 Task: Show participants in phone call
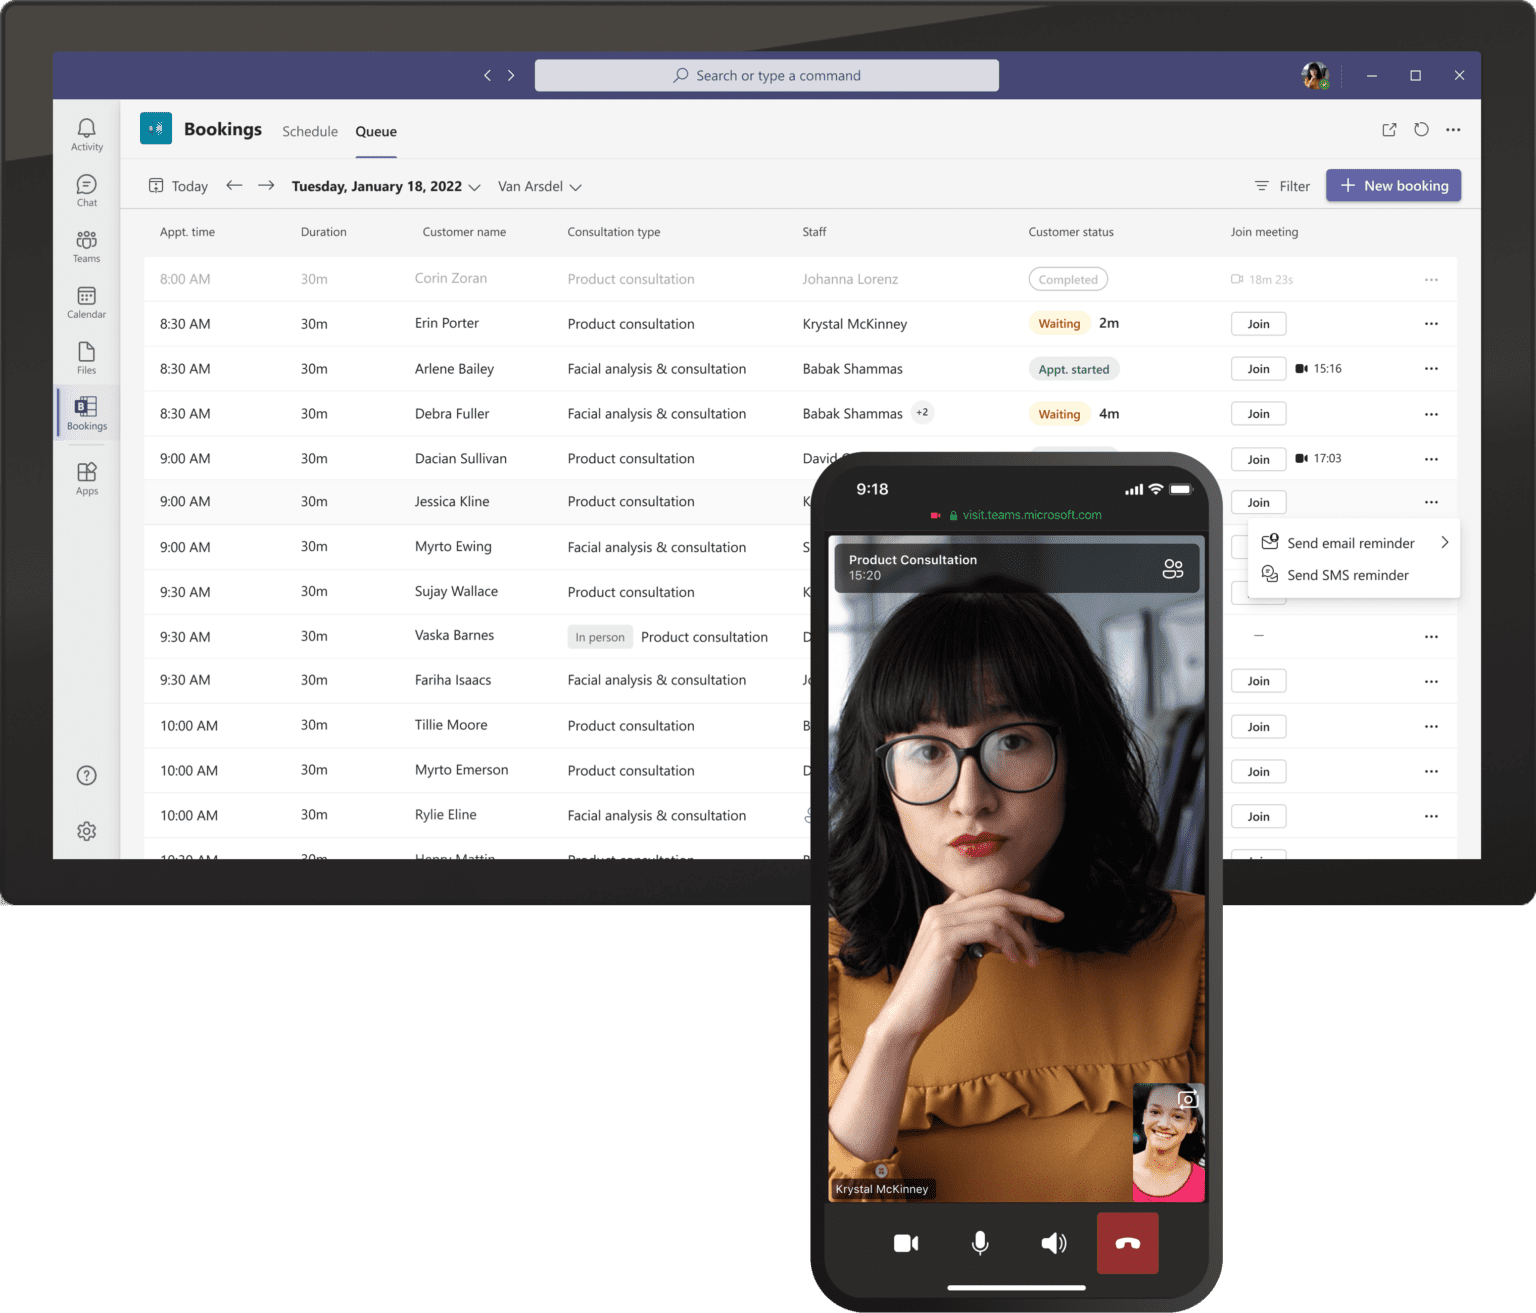click(1173, 569)
